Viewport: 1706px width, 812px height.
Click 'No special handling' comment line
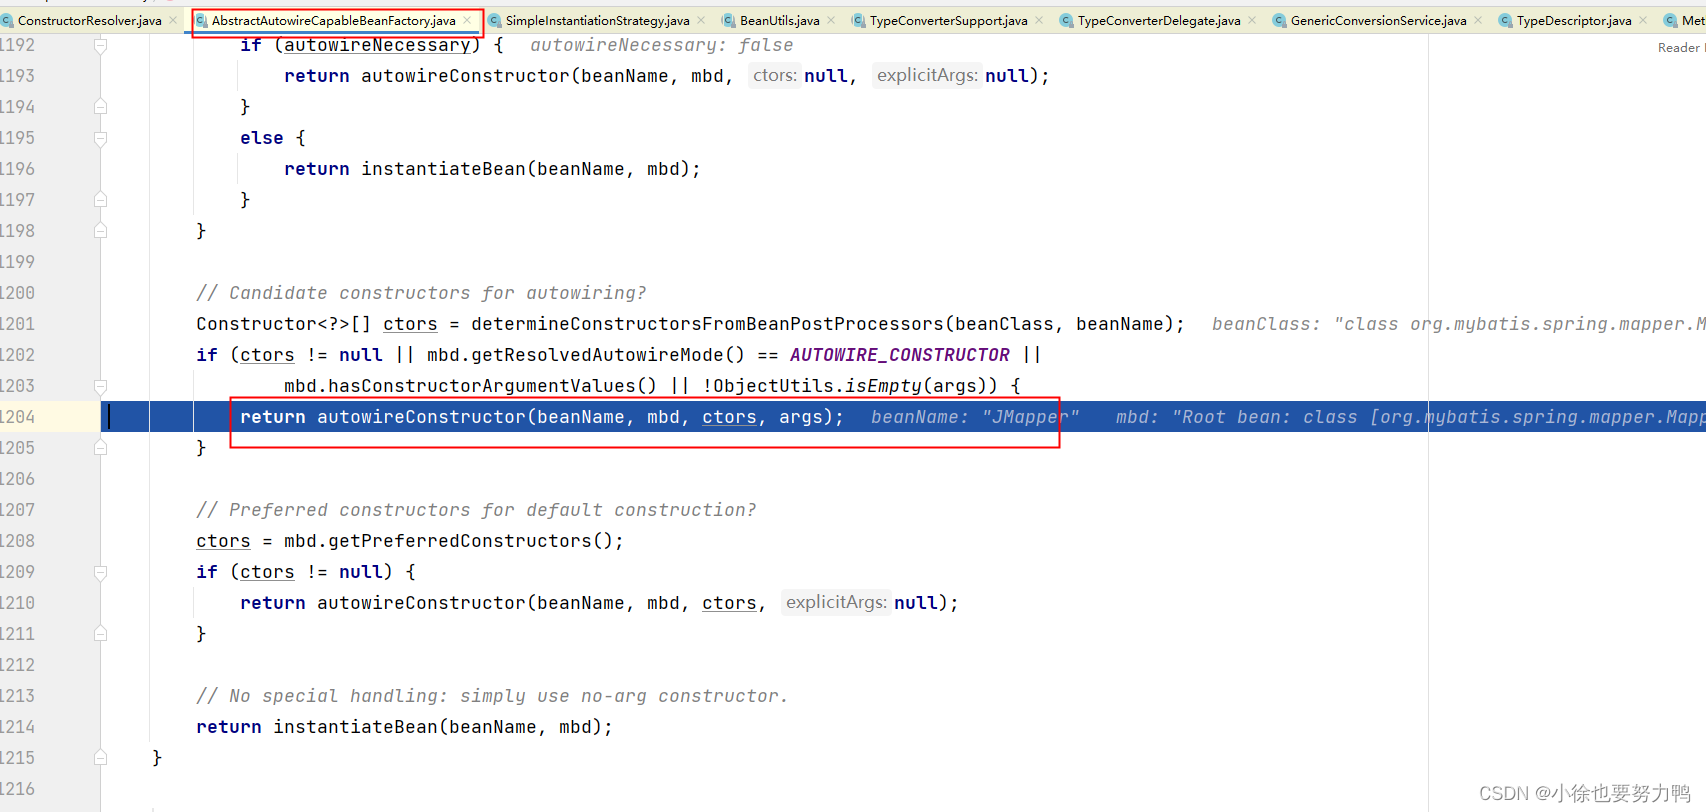point(492,696)
